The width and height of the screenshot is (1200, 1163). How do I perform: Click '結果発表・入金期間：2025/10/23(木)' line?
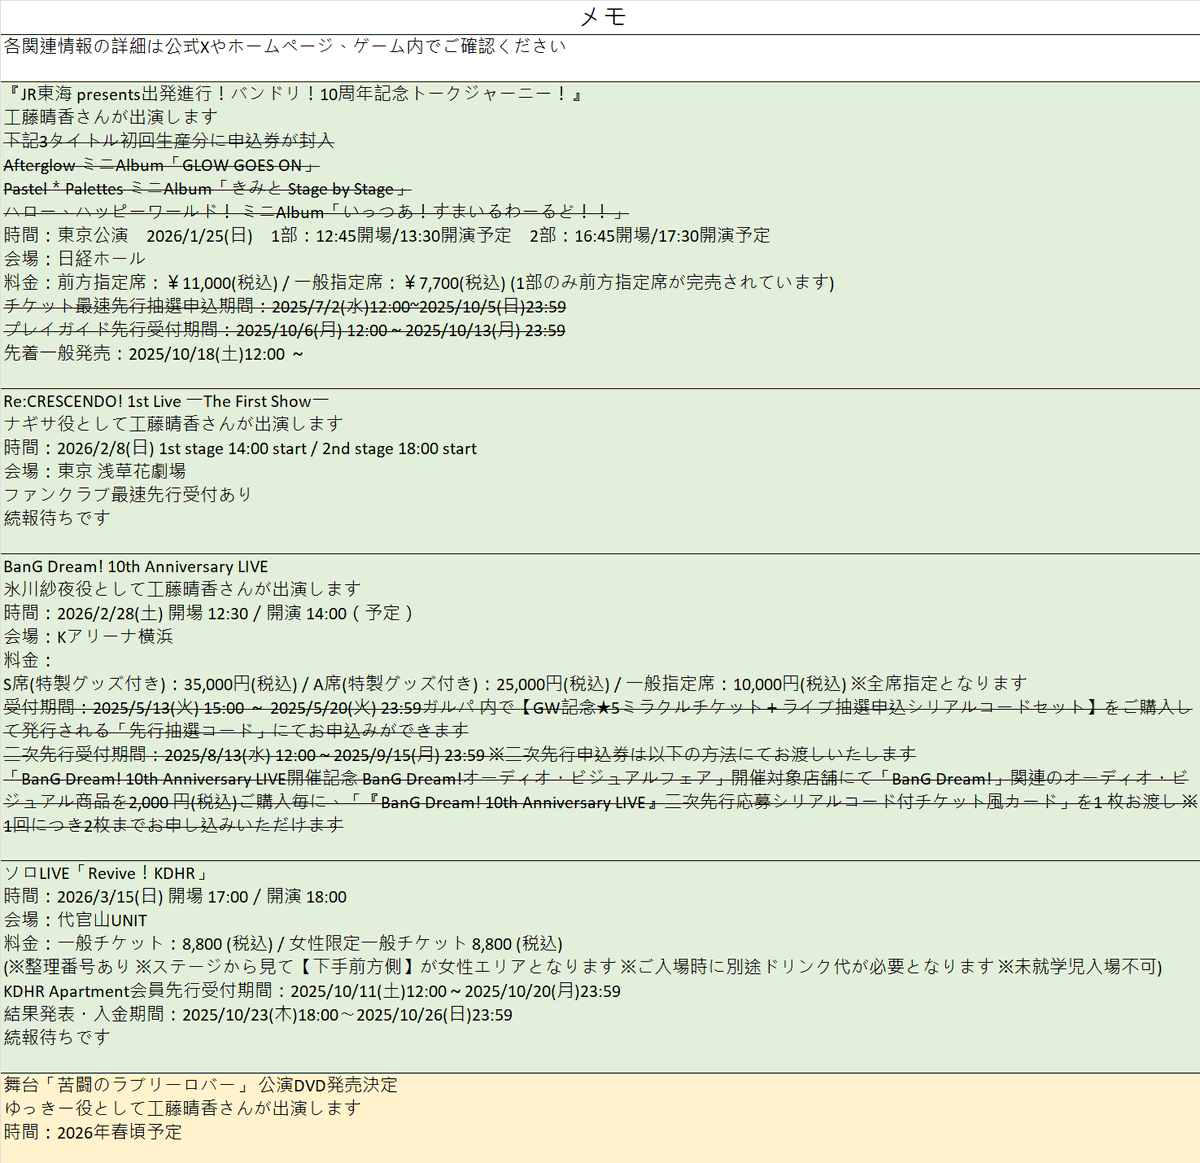(x=258, y=1014)
